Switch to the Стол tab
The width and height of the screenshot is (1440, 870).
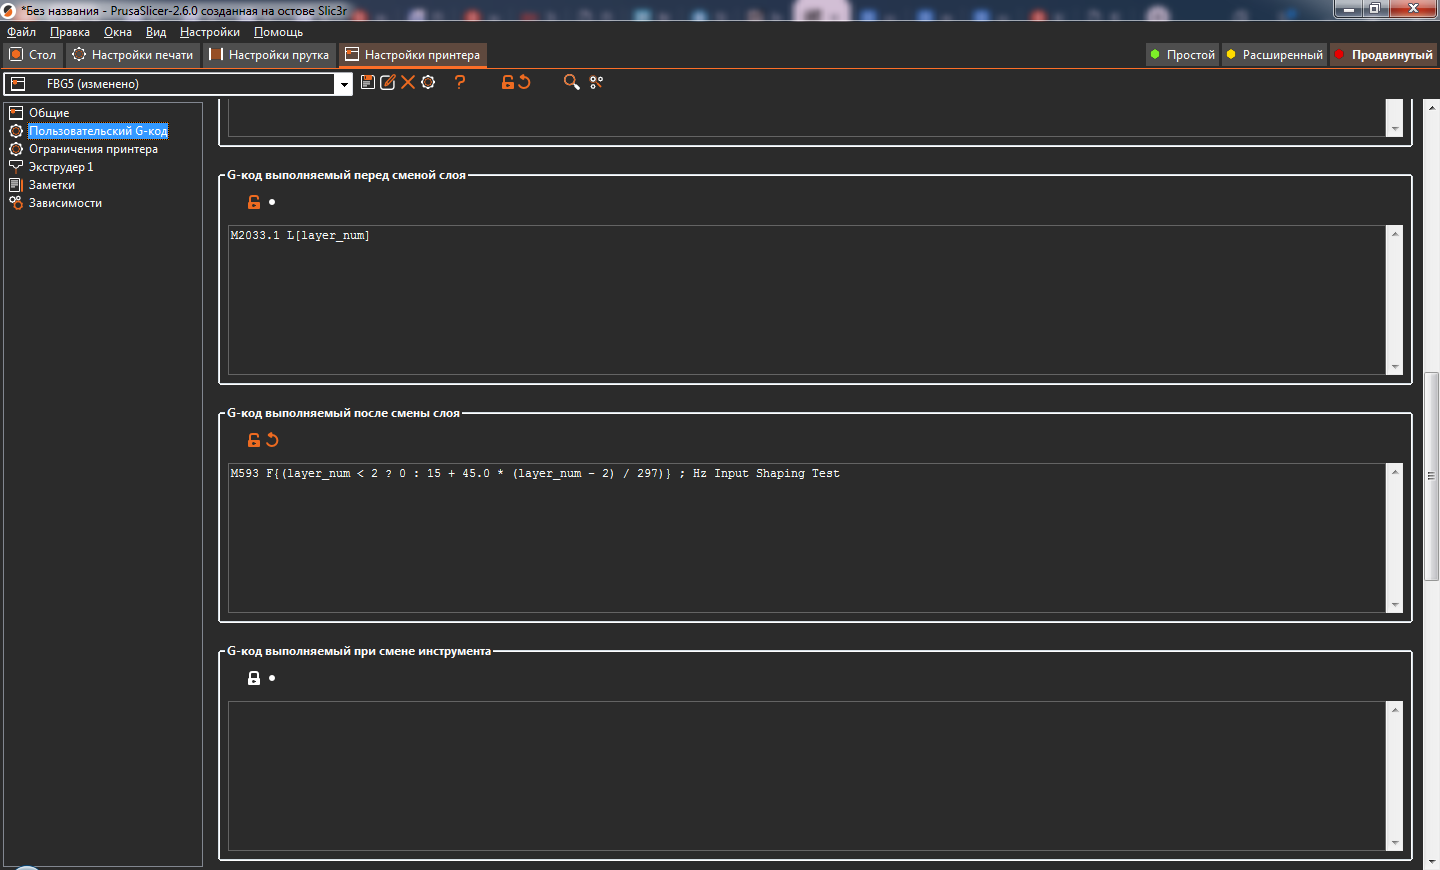pos(33,55)
